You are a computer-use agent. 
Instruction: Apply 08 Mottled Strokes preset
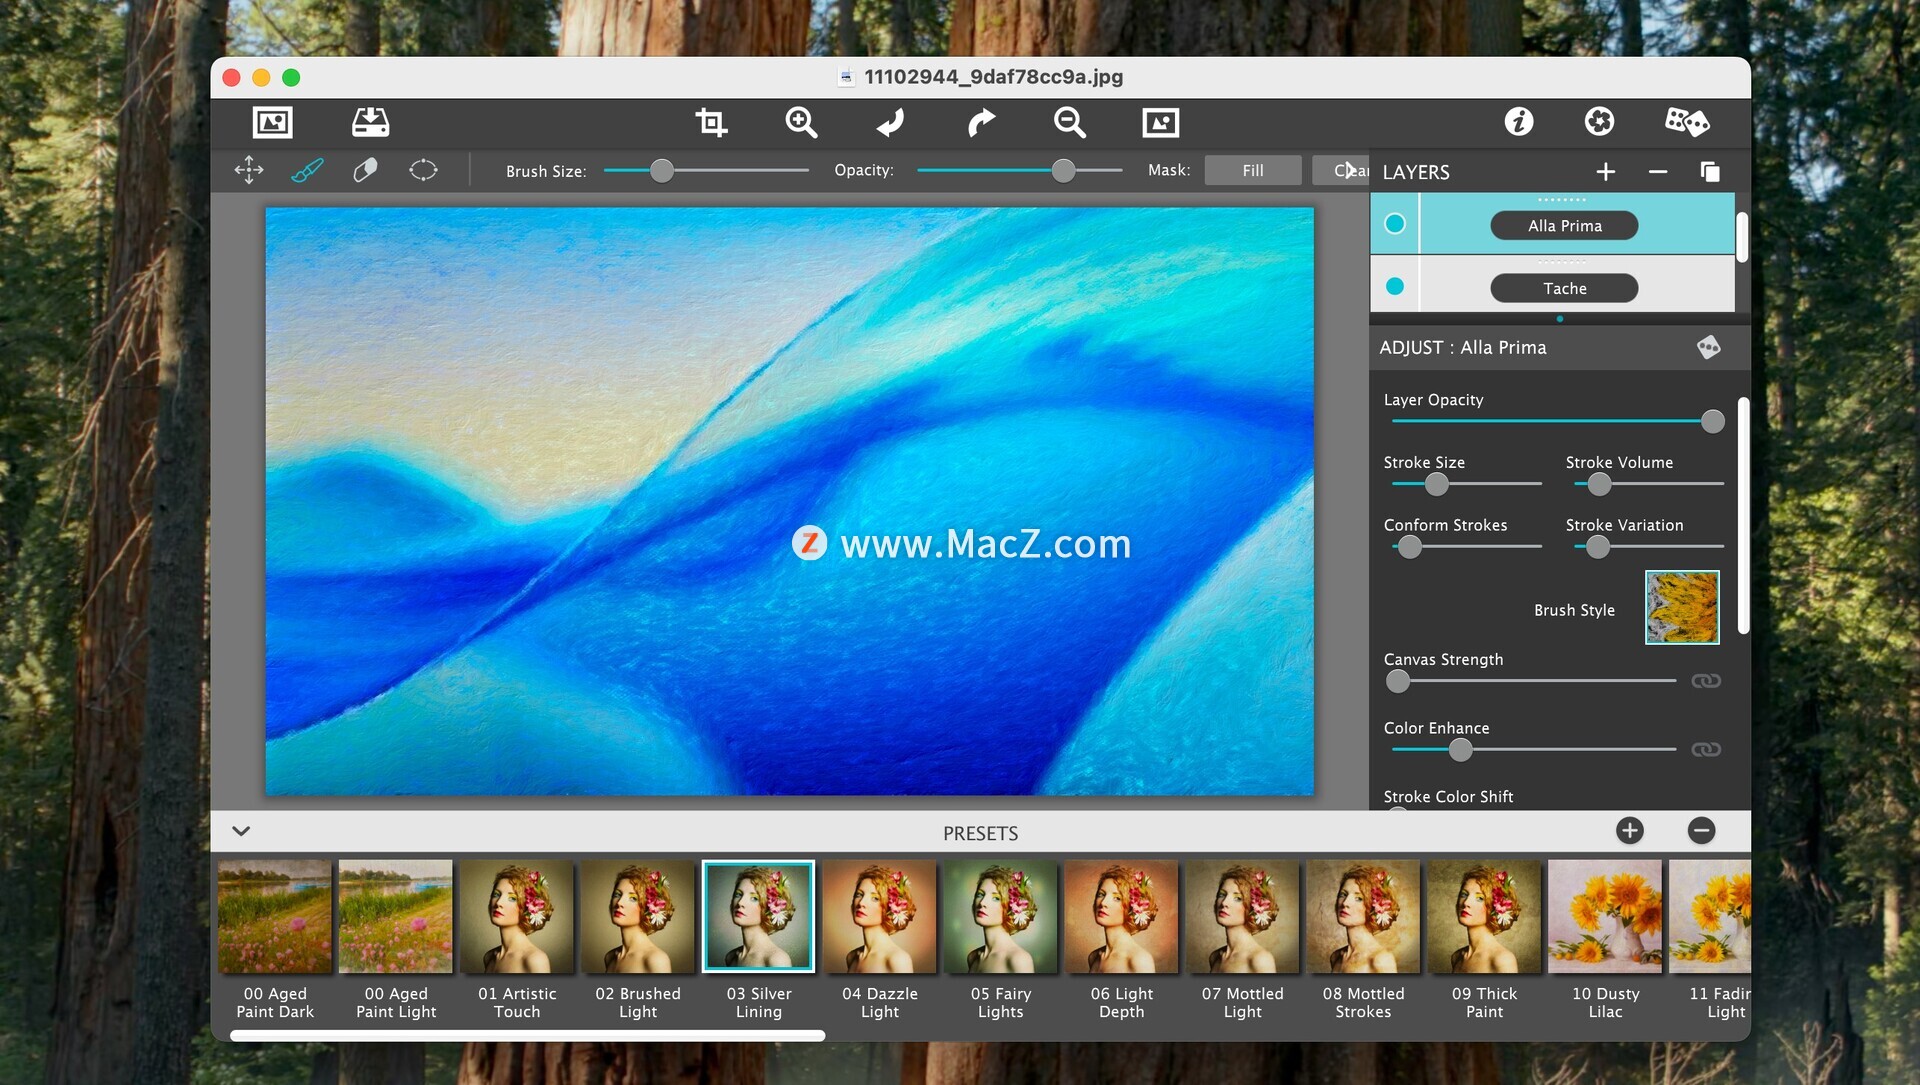coord(1364,916)
